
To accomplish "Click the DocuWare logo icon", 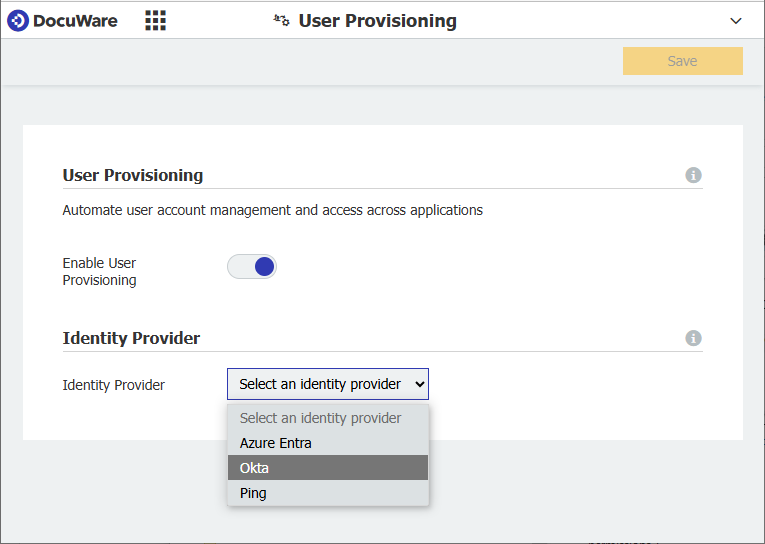I will [x=18, y=21].
